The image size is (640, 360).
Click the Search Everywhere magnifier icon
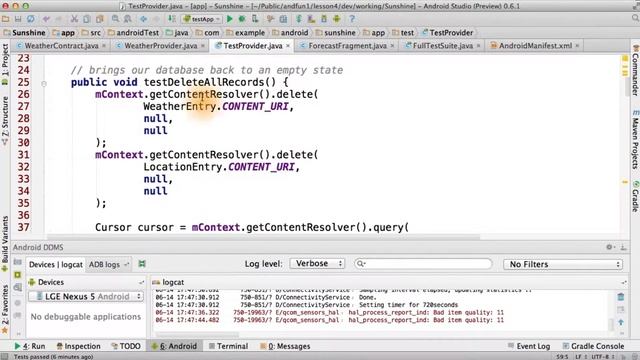635,18
